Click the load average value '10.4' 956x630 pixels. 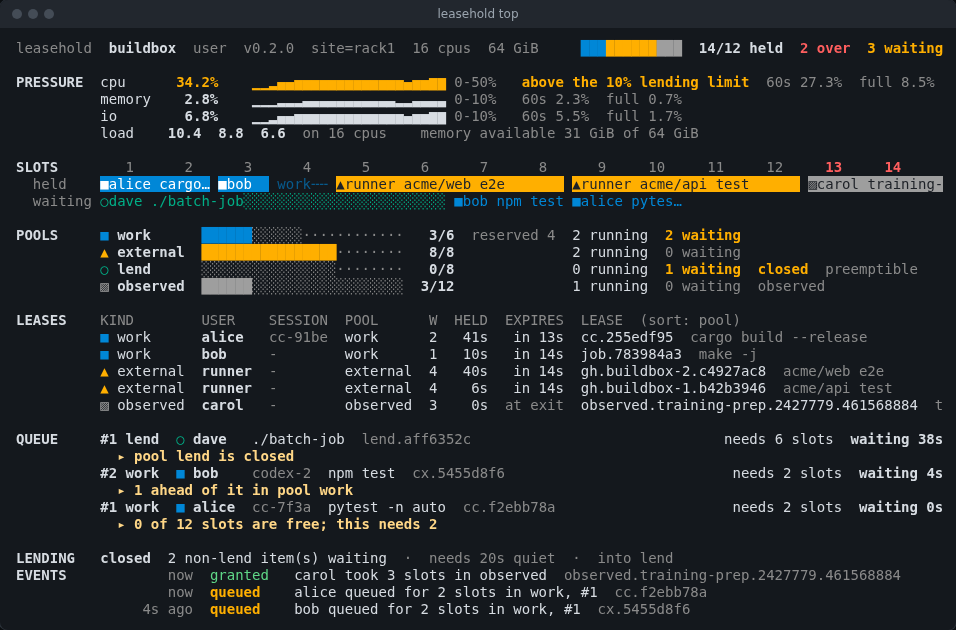[x=185, y=134]
